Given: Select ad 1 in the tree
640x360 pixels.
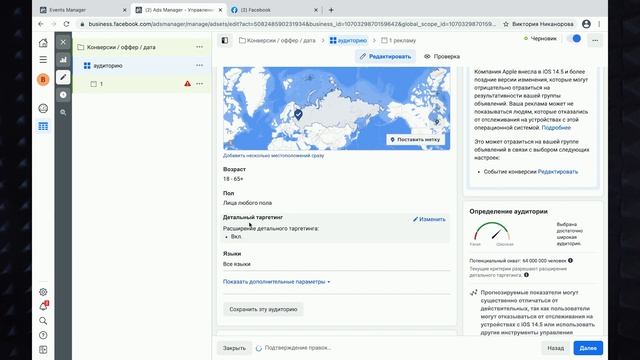Looking at the screenshot, I should (101, 84).
